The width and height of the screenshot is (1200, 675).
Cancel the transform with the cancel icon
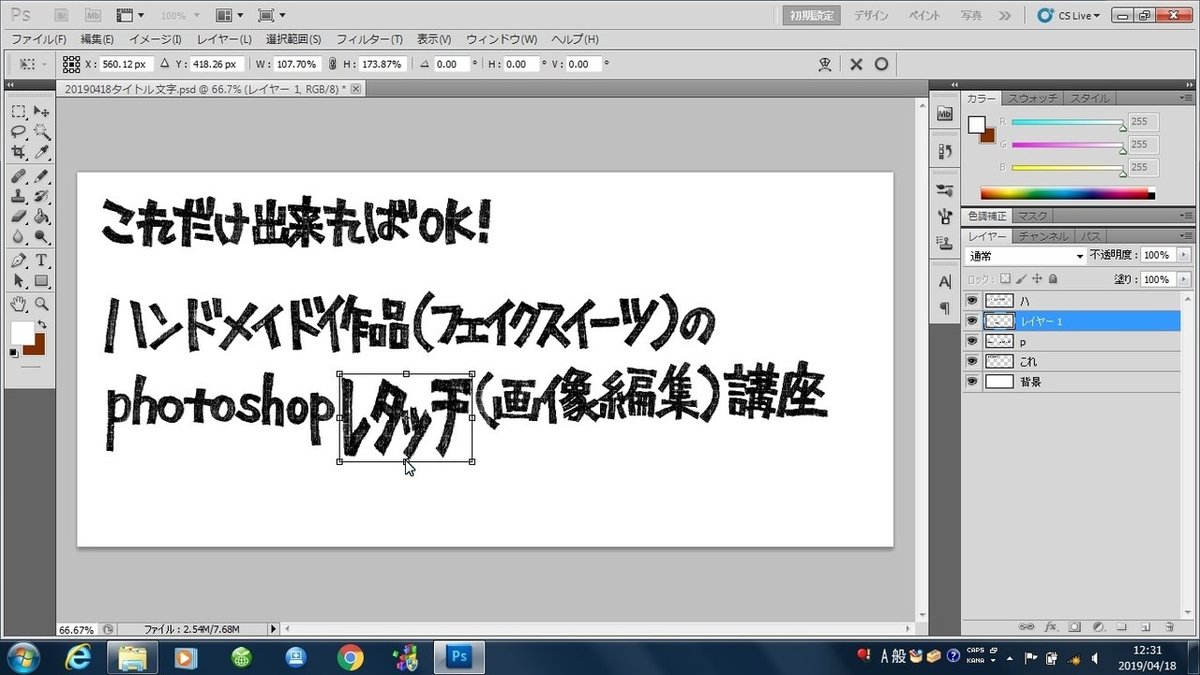[x=856, y=64]
